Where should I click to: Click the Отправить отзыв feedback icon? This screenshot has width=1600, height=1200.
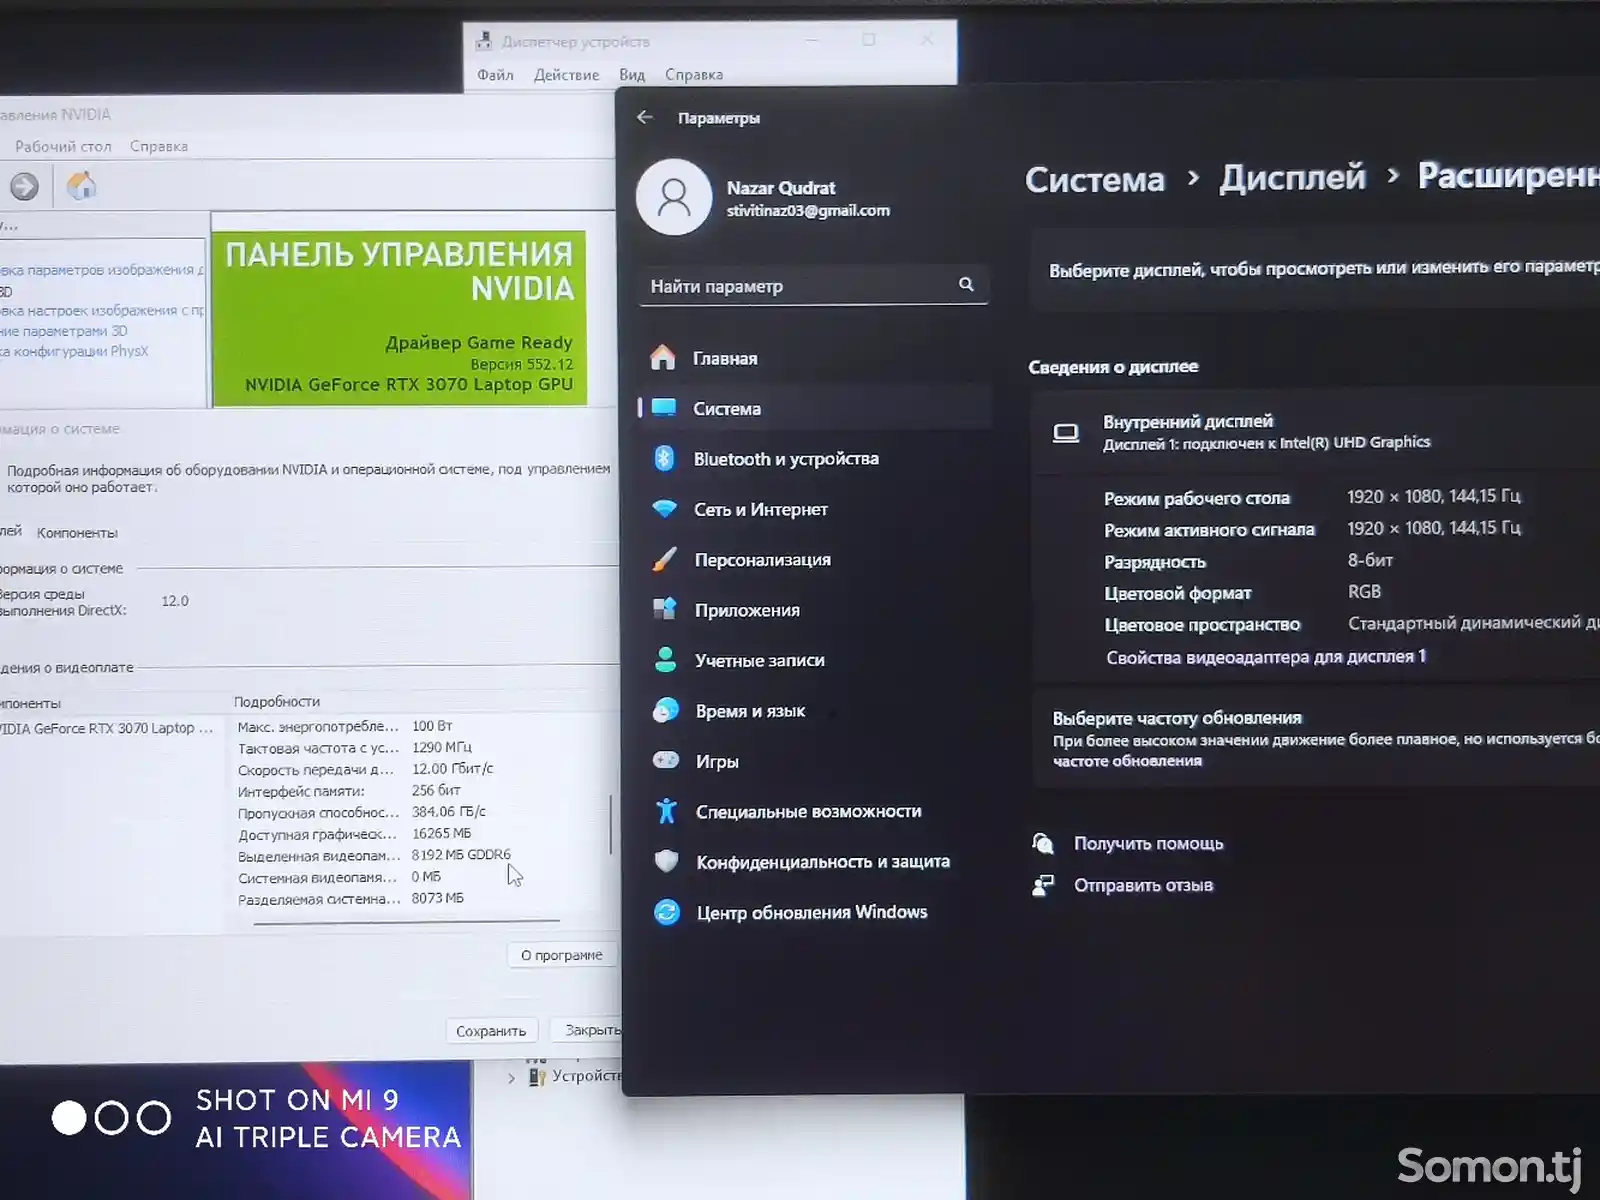point(1043,885)
